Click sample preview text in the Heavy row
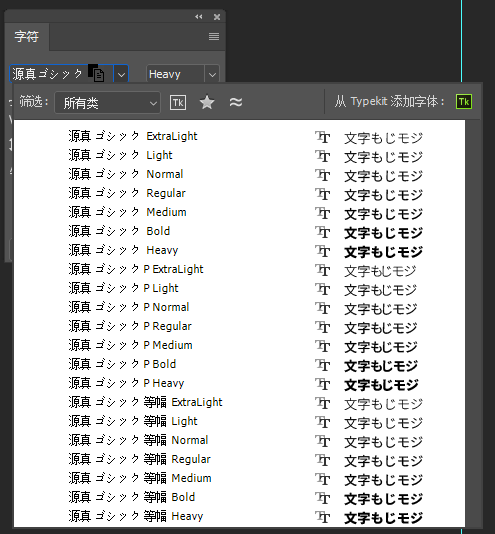This screenshot has width=495, height=534. [383, 252]
